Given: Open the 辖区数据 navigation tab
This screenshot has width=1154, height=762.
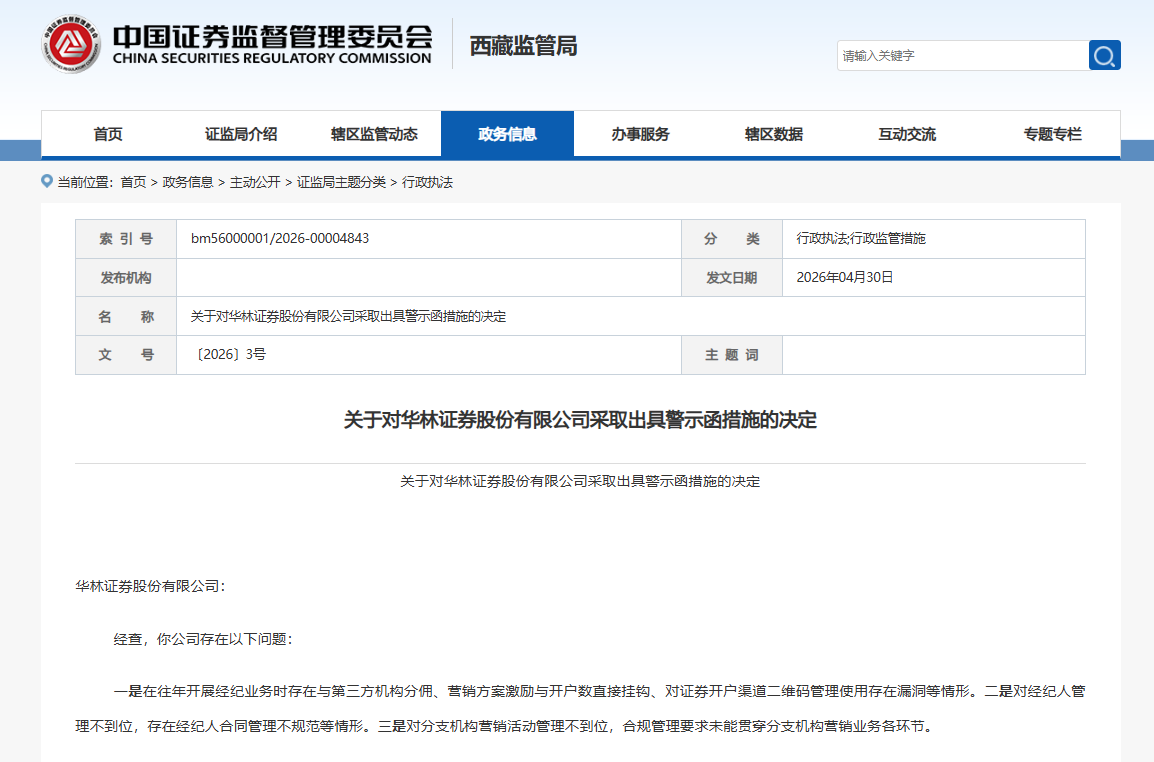Looking at the screenshot, I should click(774, 134).
